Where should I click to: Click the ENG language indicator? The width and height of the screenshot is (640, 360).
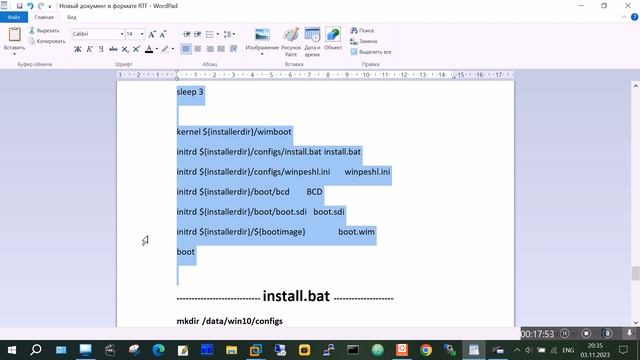point(568,350)
